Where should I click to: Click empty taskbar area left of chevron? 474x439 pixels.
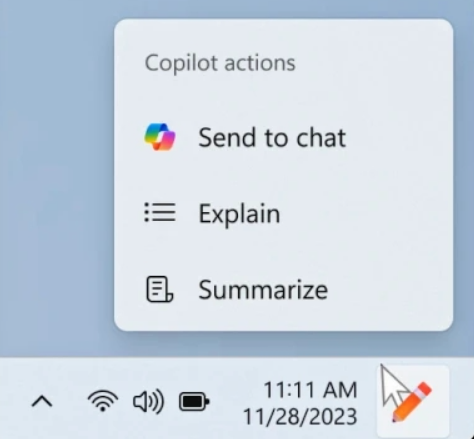[x=13, y=400]
